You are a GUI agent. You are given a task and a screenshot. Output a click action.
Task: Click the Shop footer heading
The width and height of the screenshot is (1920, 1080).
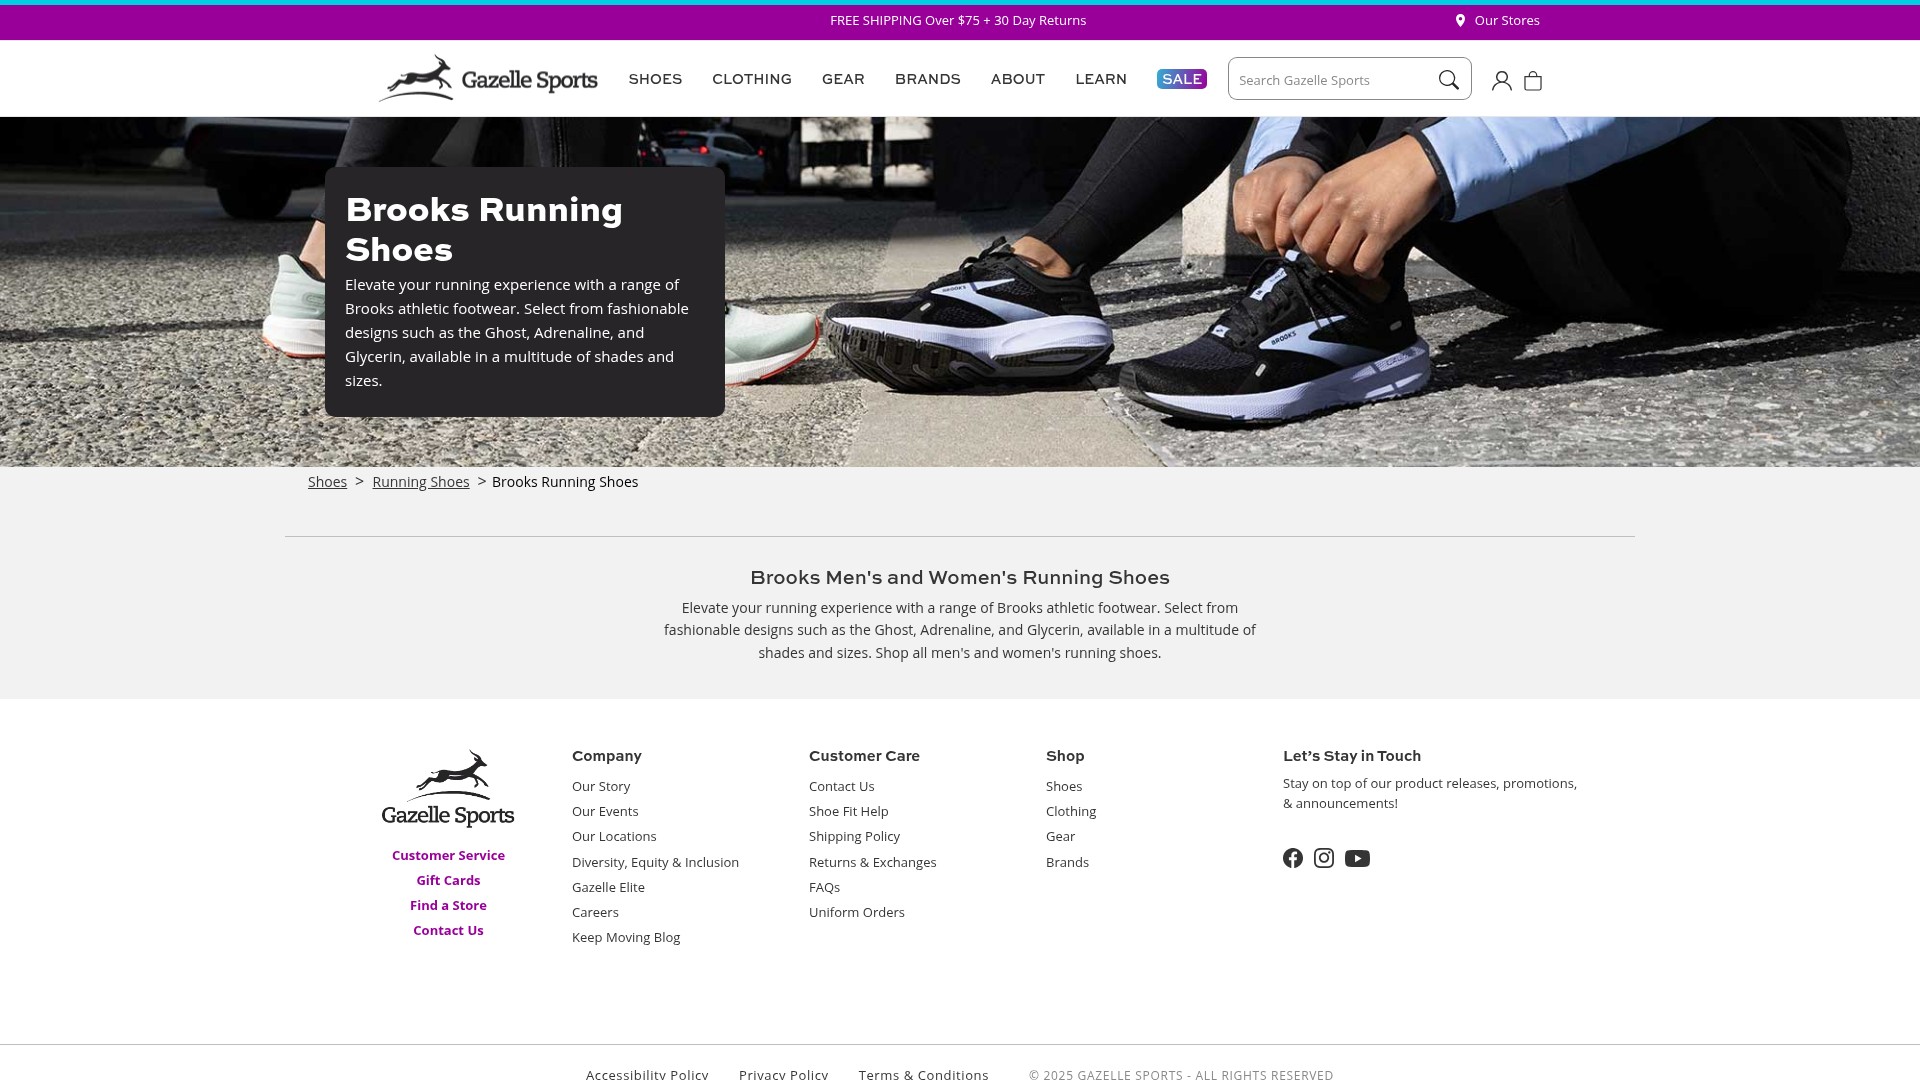click(1065, 756)
